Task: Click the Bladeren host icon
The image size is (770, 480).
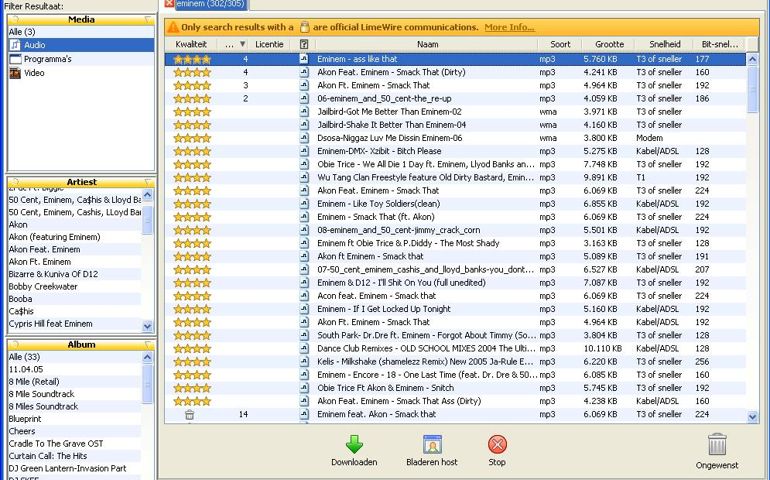Action: click(432, 444)
